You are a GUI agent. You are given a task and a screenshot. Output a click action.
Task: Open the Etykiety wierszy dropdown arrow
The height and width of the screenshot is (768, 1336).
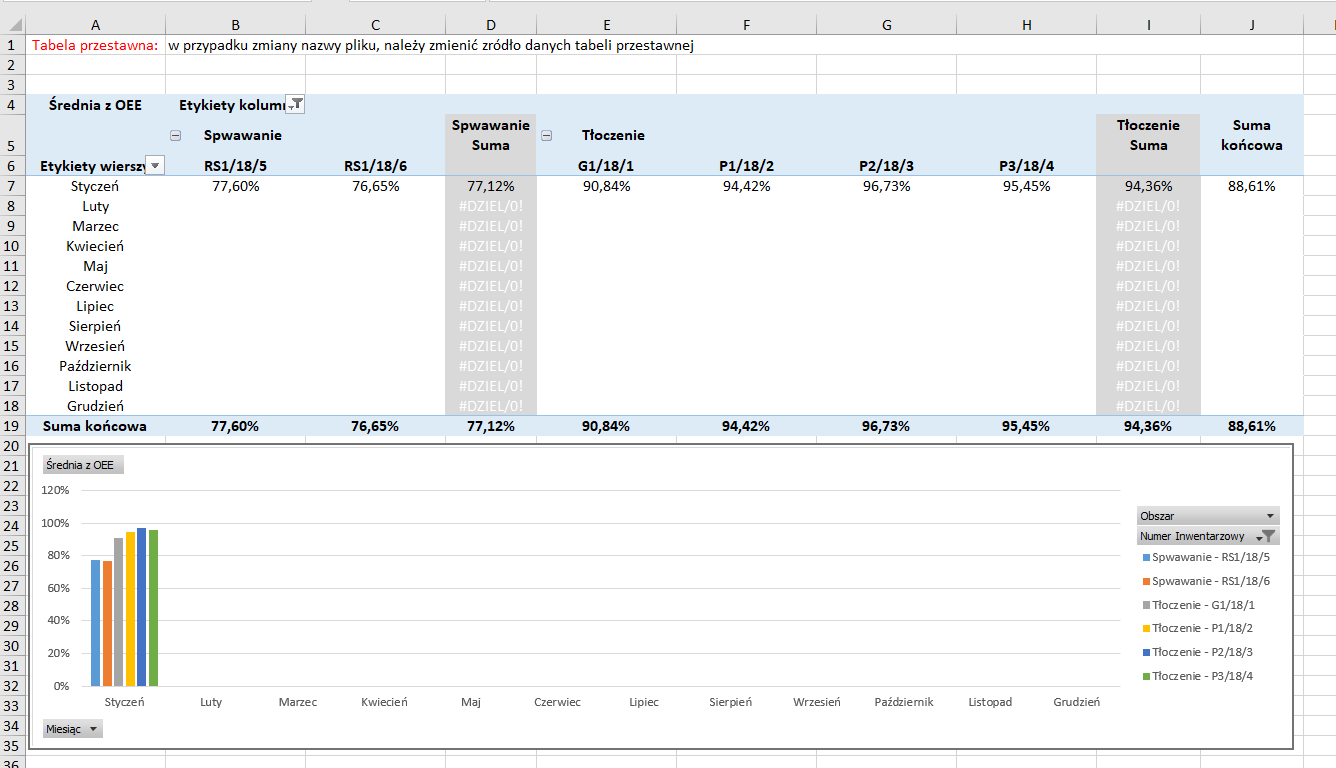[x=156, y=166]
